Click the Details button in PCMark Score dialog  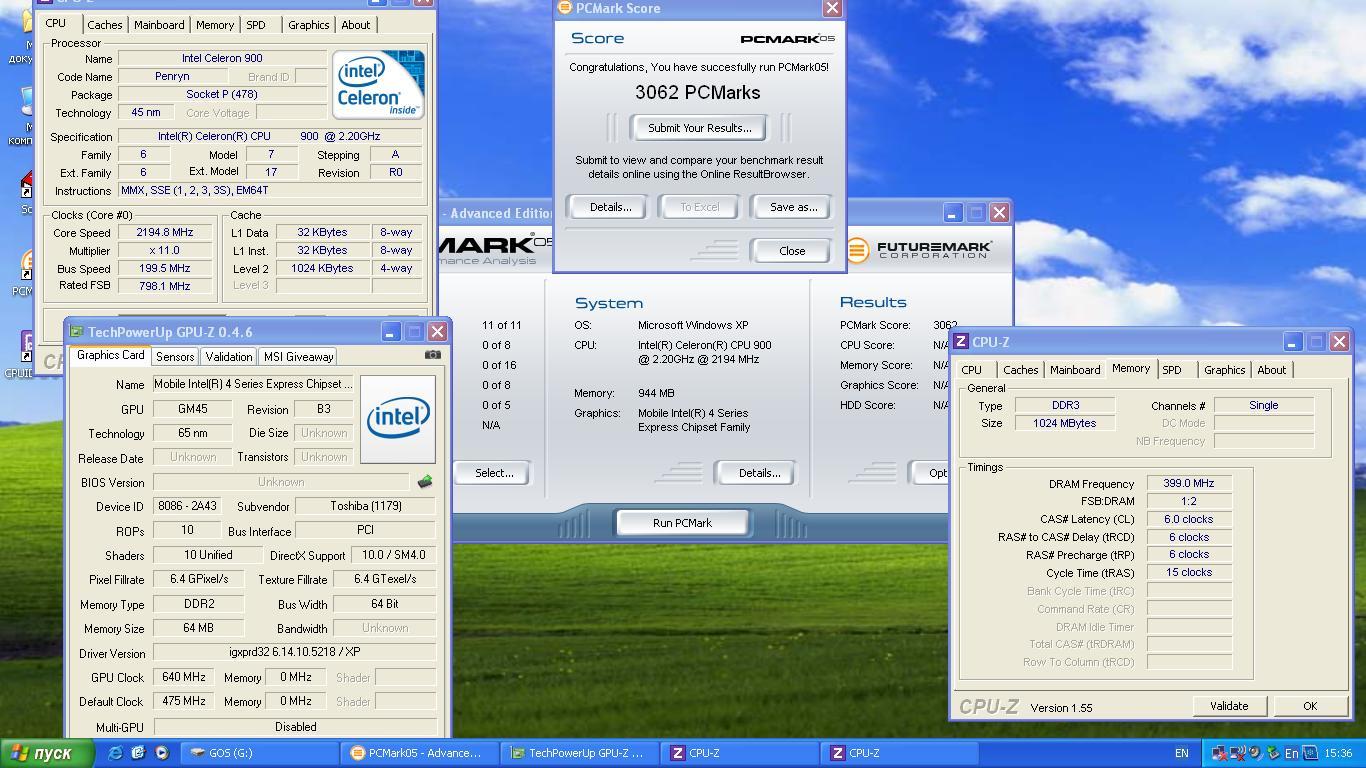tap(610, 207)
